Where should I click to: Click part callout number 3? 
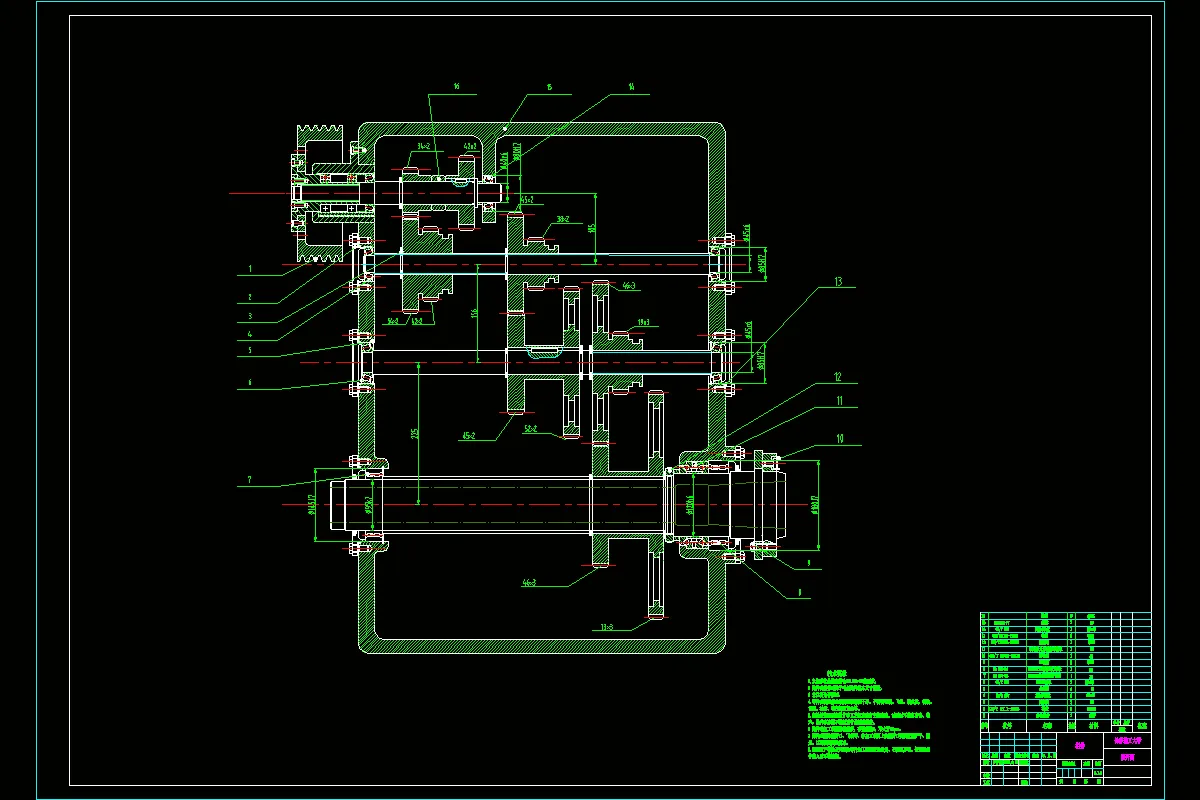coord(251,316)
